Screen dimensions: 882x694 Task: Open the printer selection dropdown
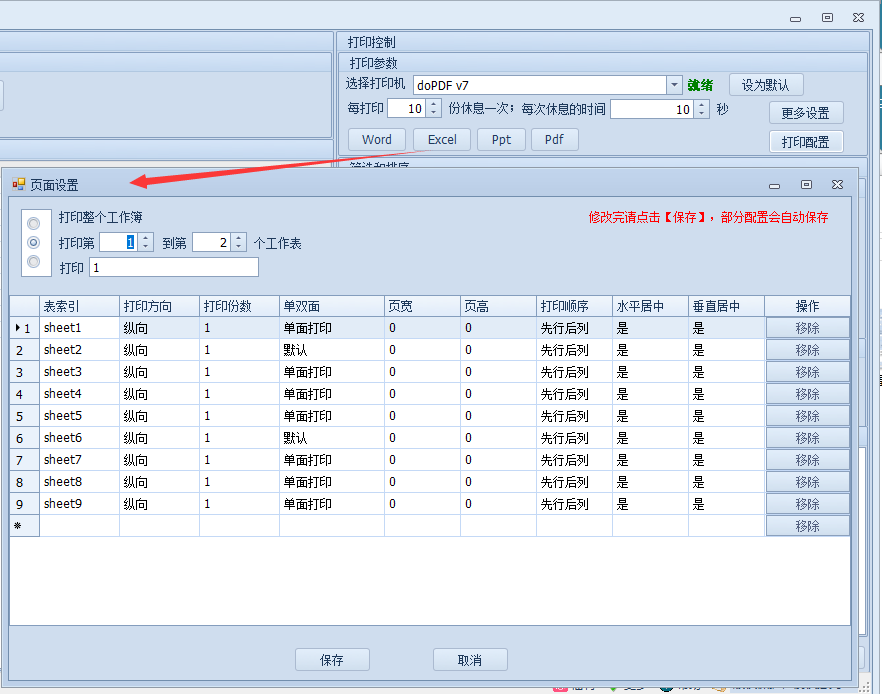point(674,85)
